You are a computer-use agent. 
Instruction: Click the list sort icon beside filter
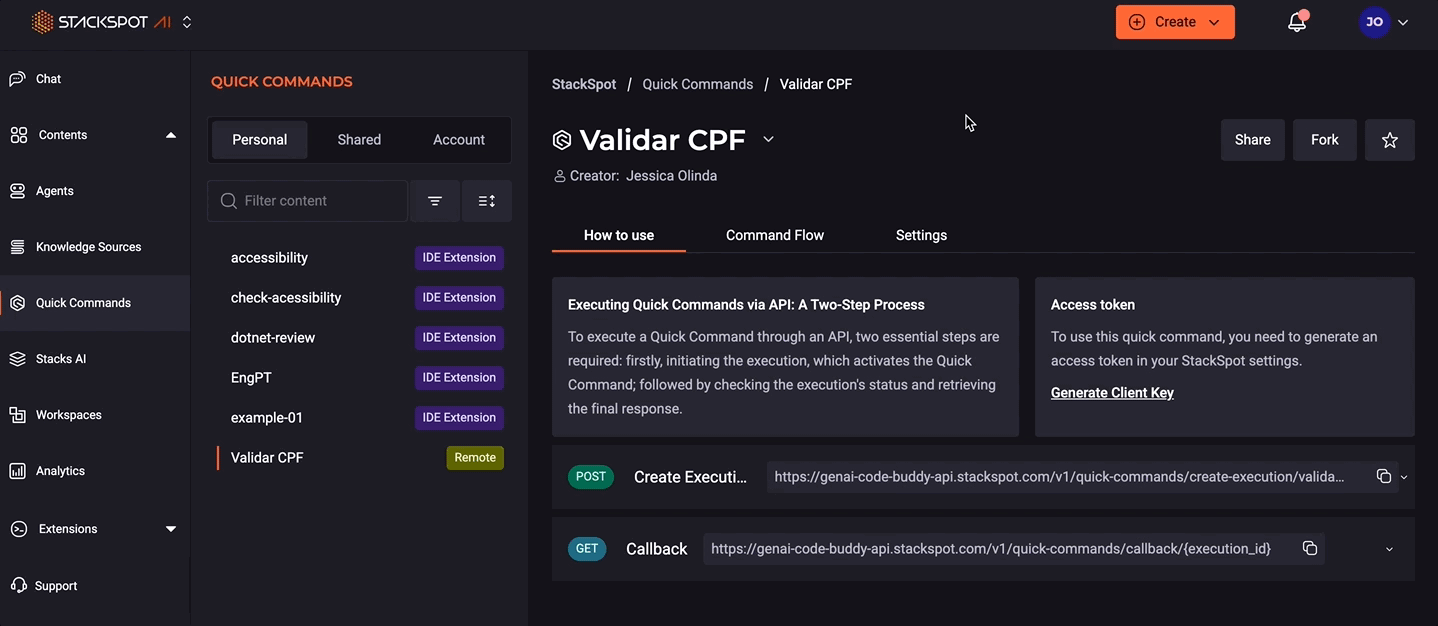pyautogui.click(x=487, y=201)
